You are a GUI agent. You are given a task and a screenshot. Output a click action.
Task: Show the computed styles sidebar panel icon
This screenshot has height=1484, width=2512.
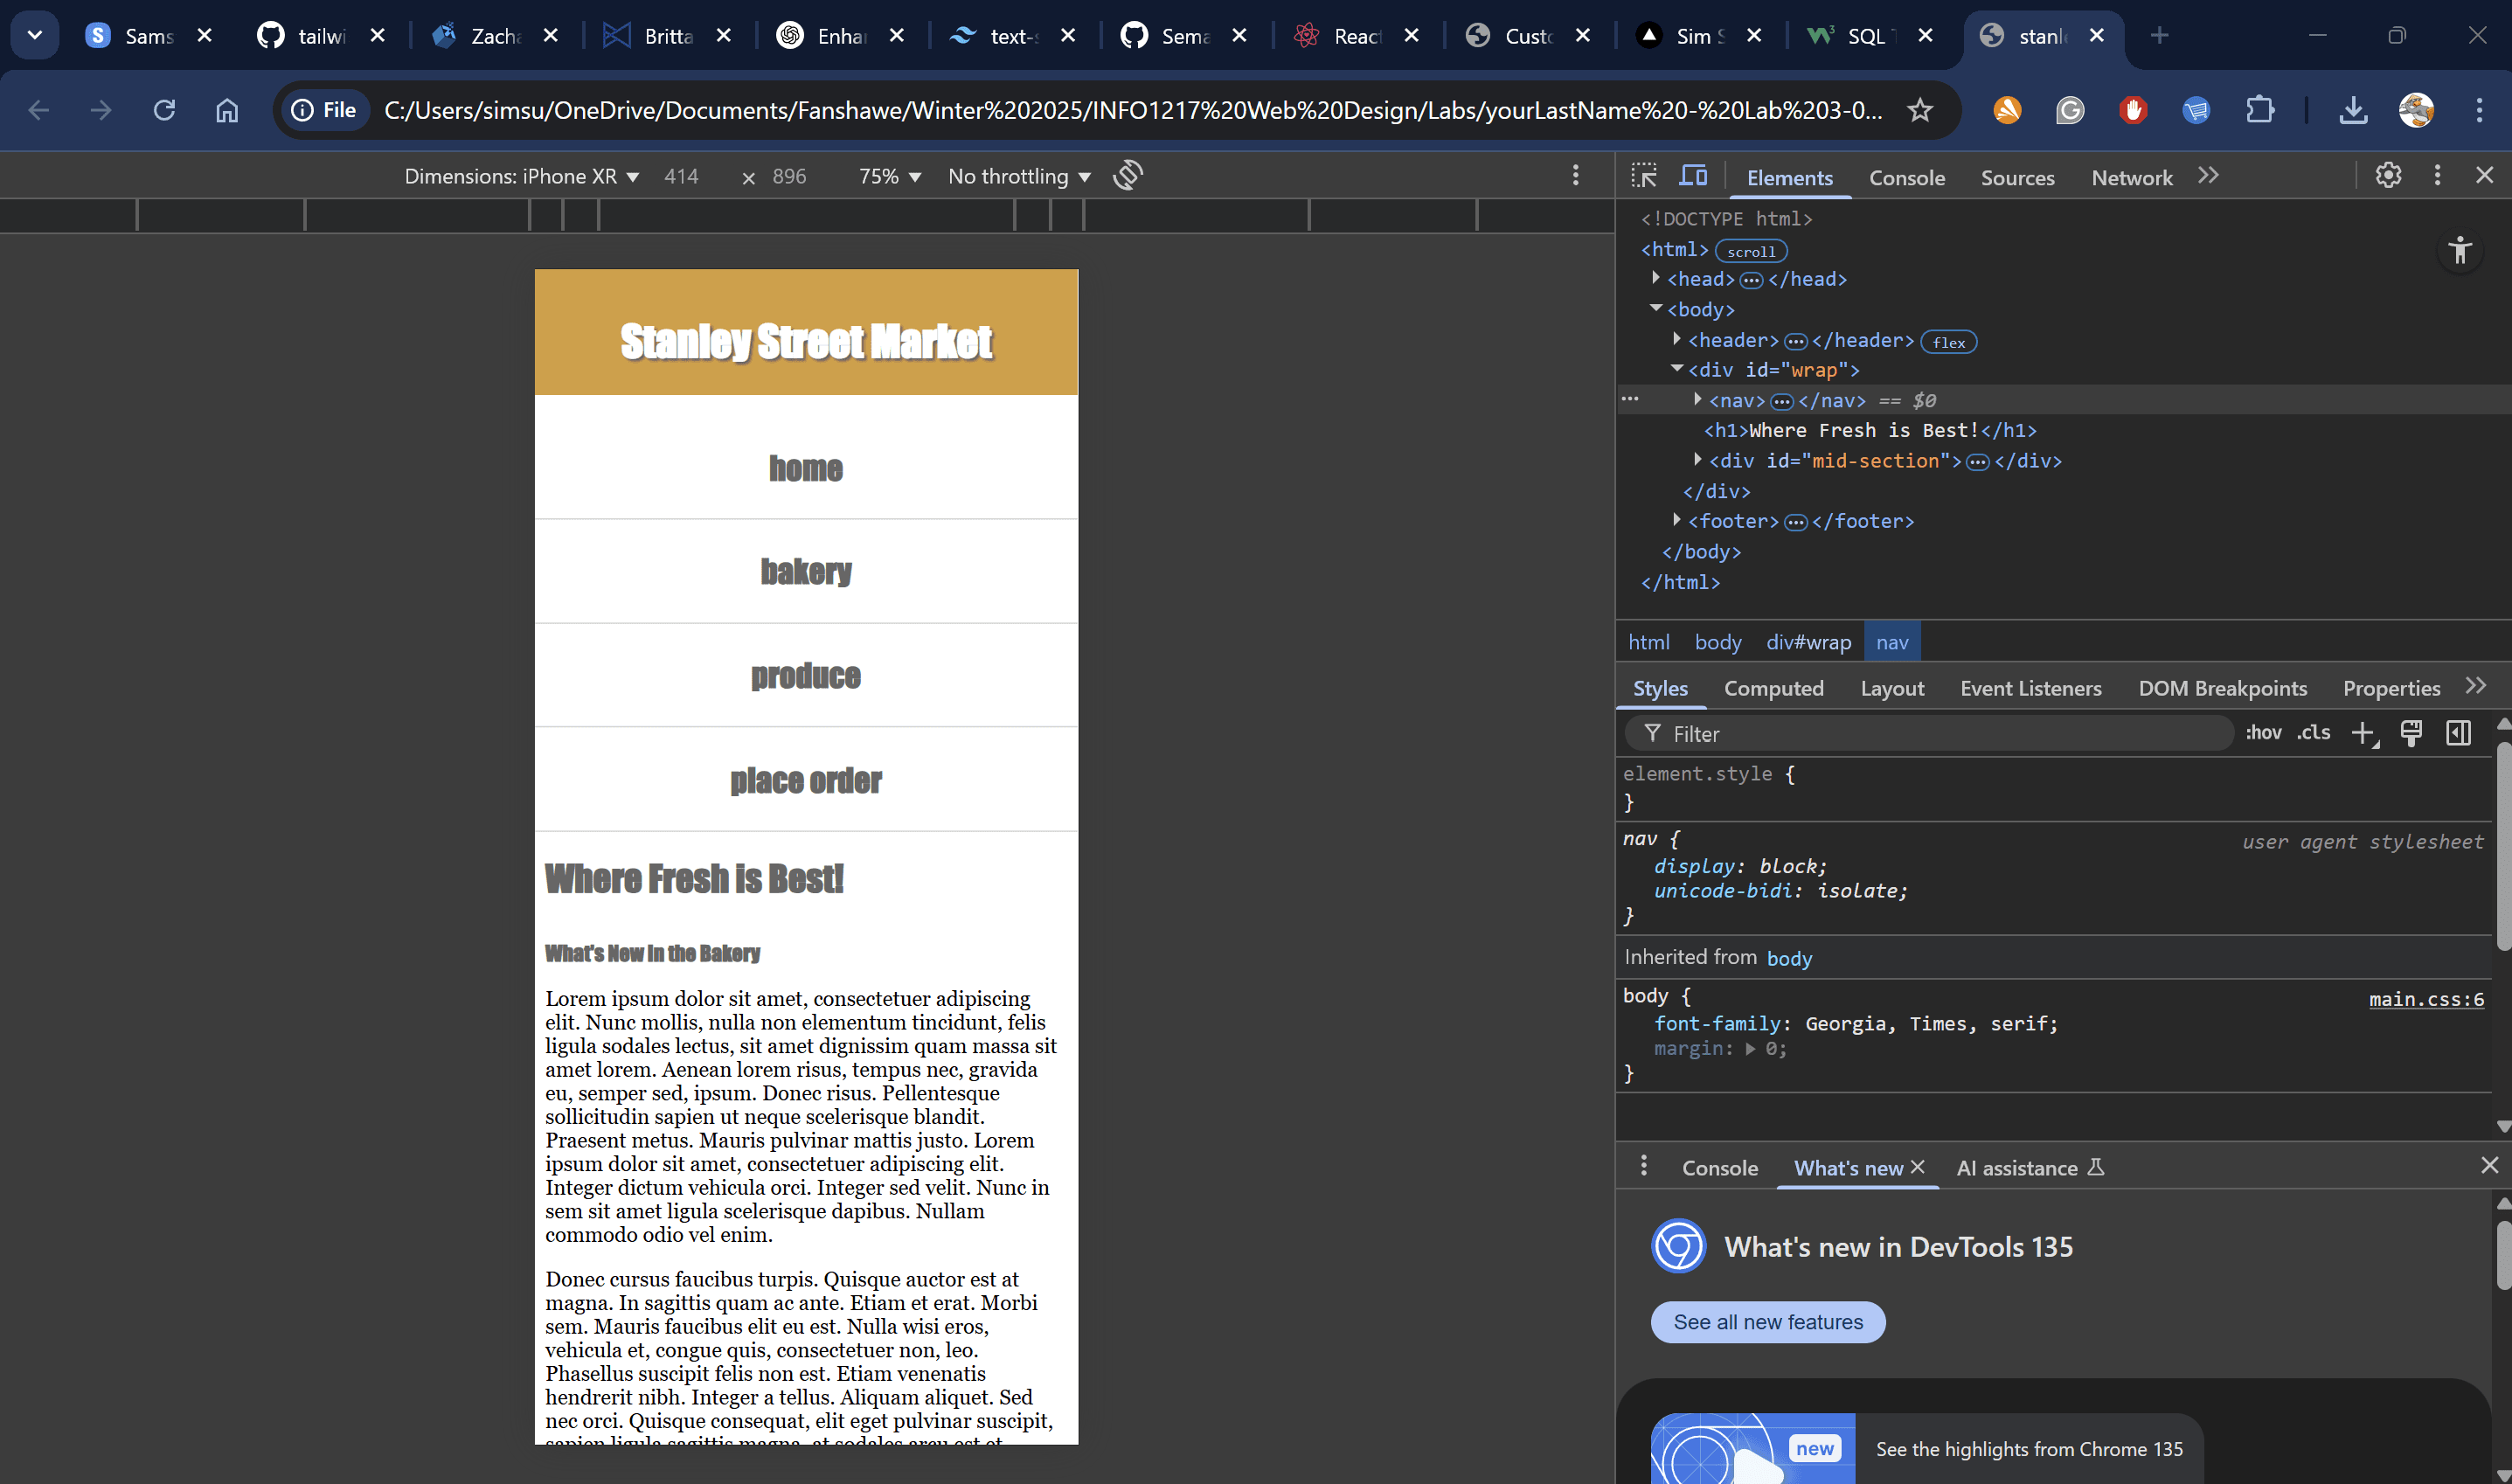tap(2459, 733)
